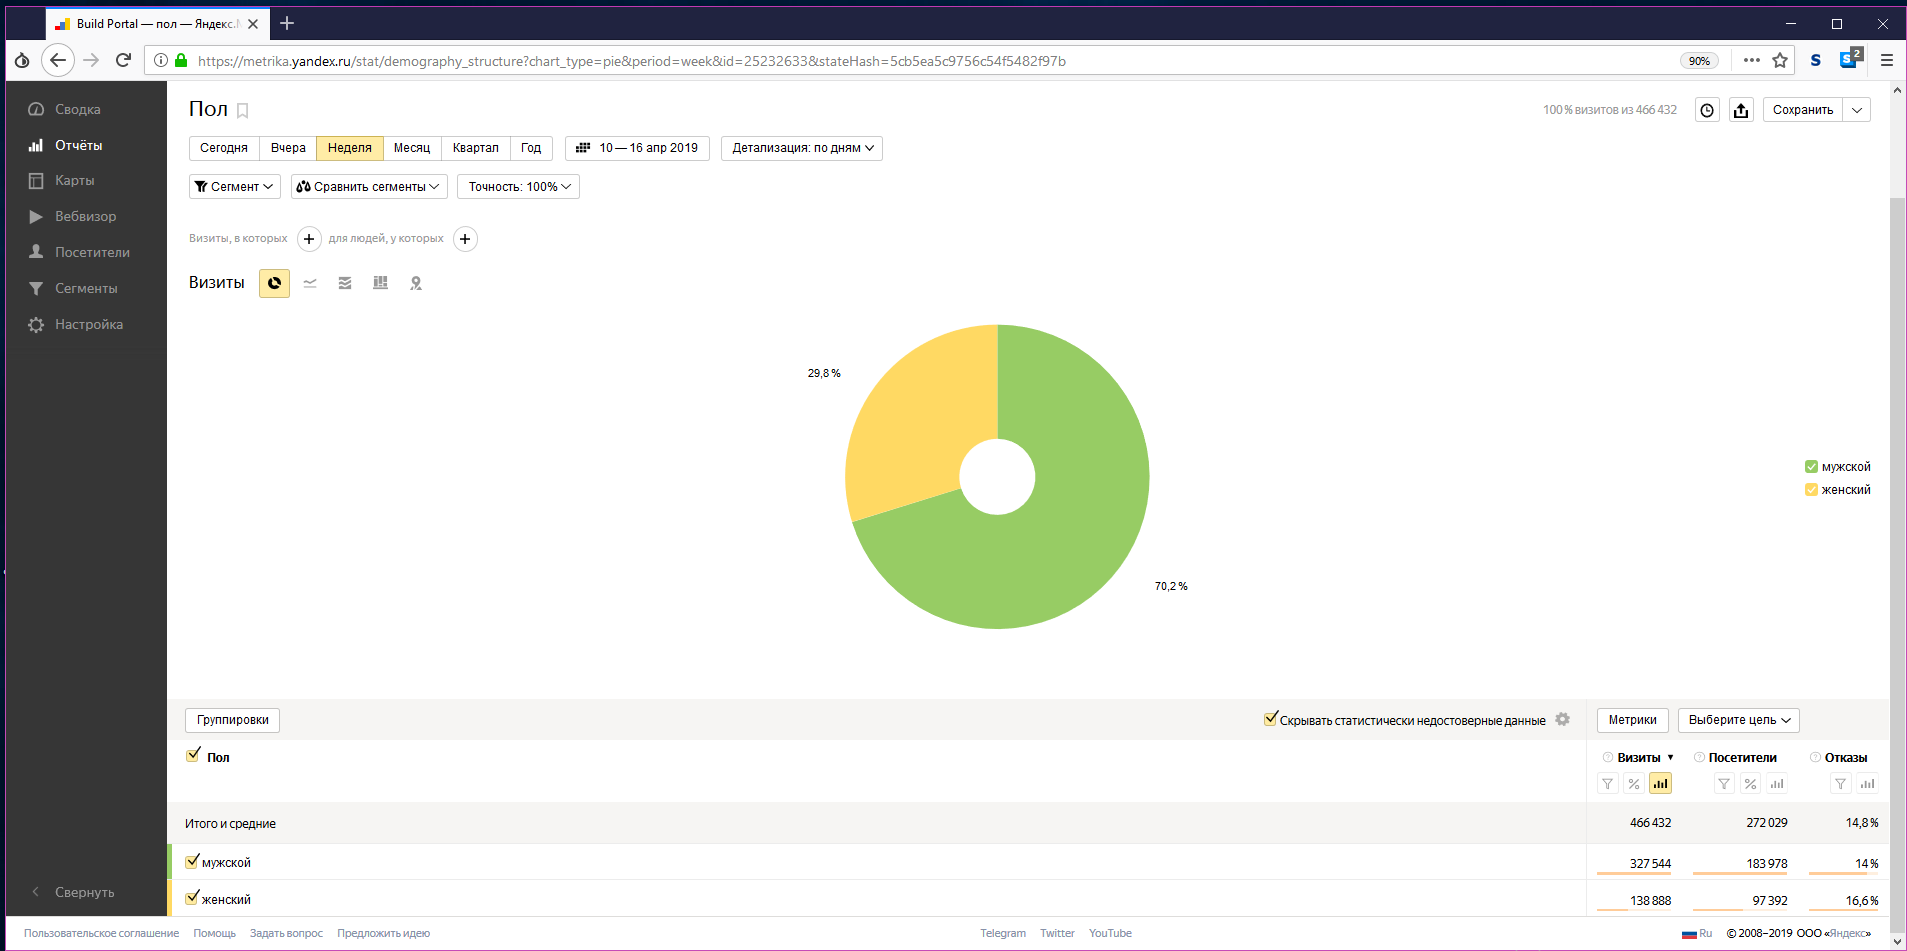Image resolution: width=1907 pixels, height=951 pixels.
Task: Open the 'Настройка' sidebar section
Action: click(x=89, y=324)
